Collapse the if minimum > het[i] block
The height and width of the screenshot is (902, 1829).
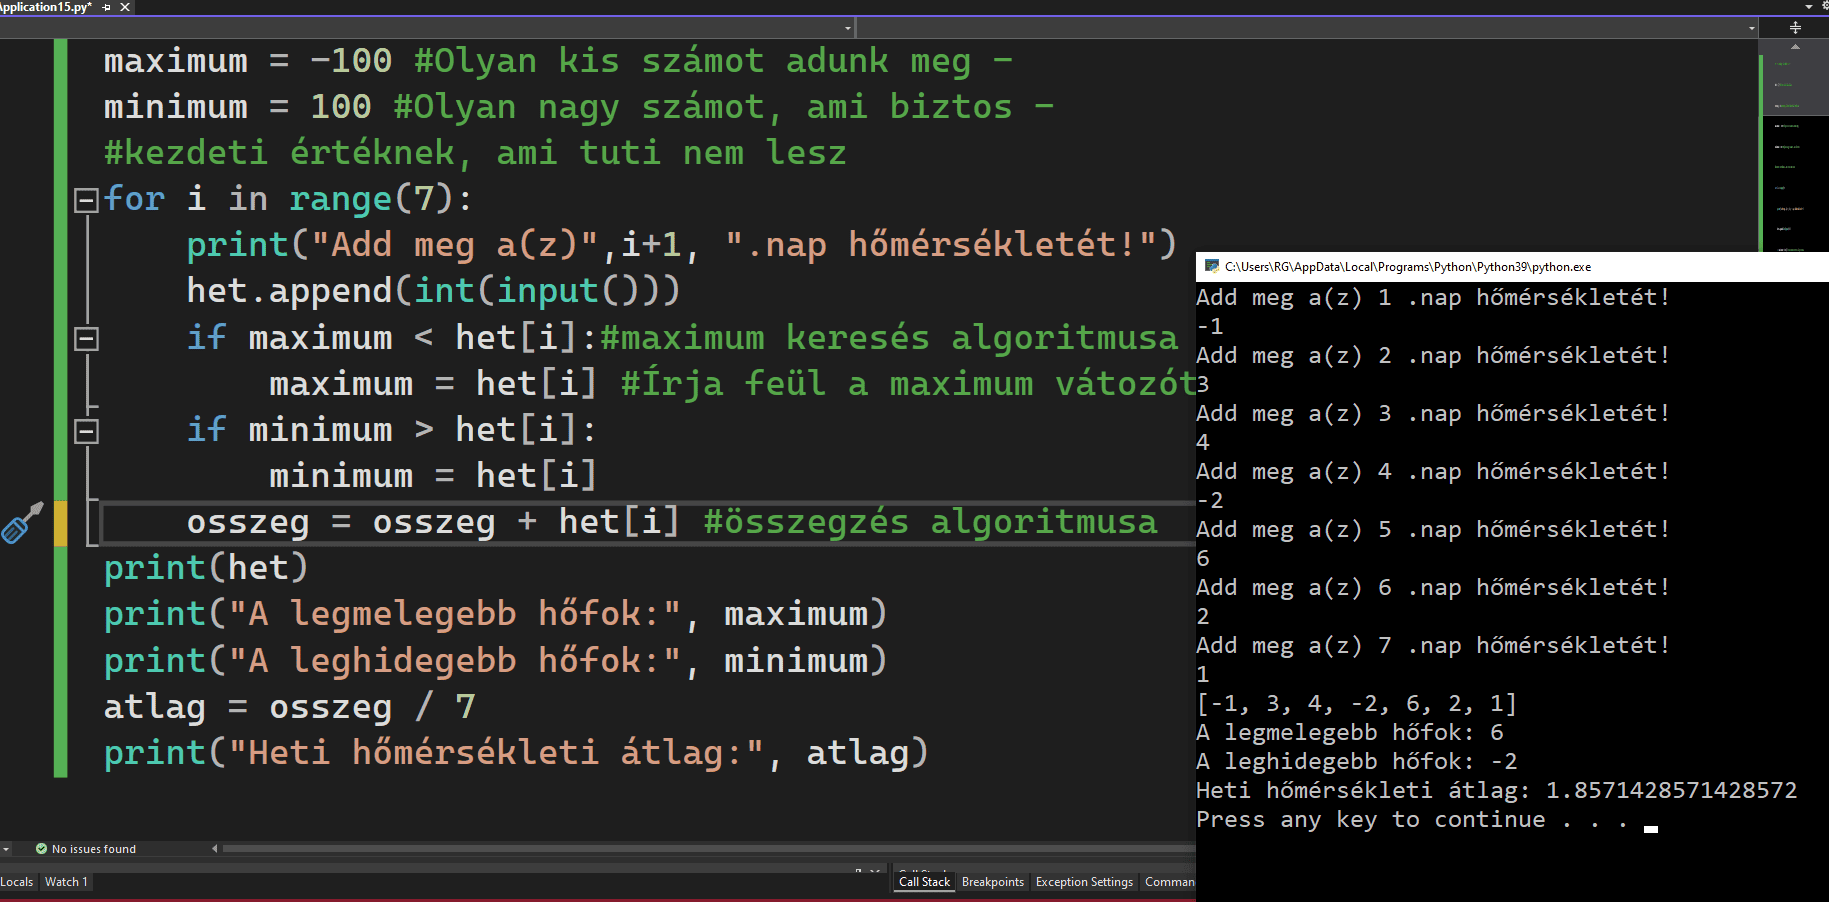tap(87, 431)
